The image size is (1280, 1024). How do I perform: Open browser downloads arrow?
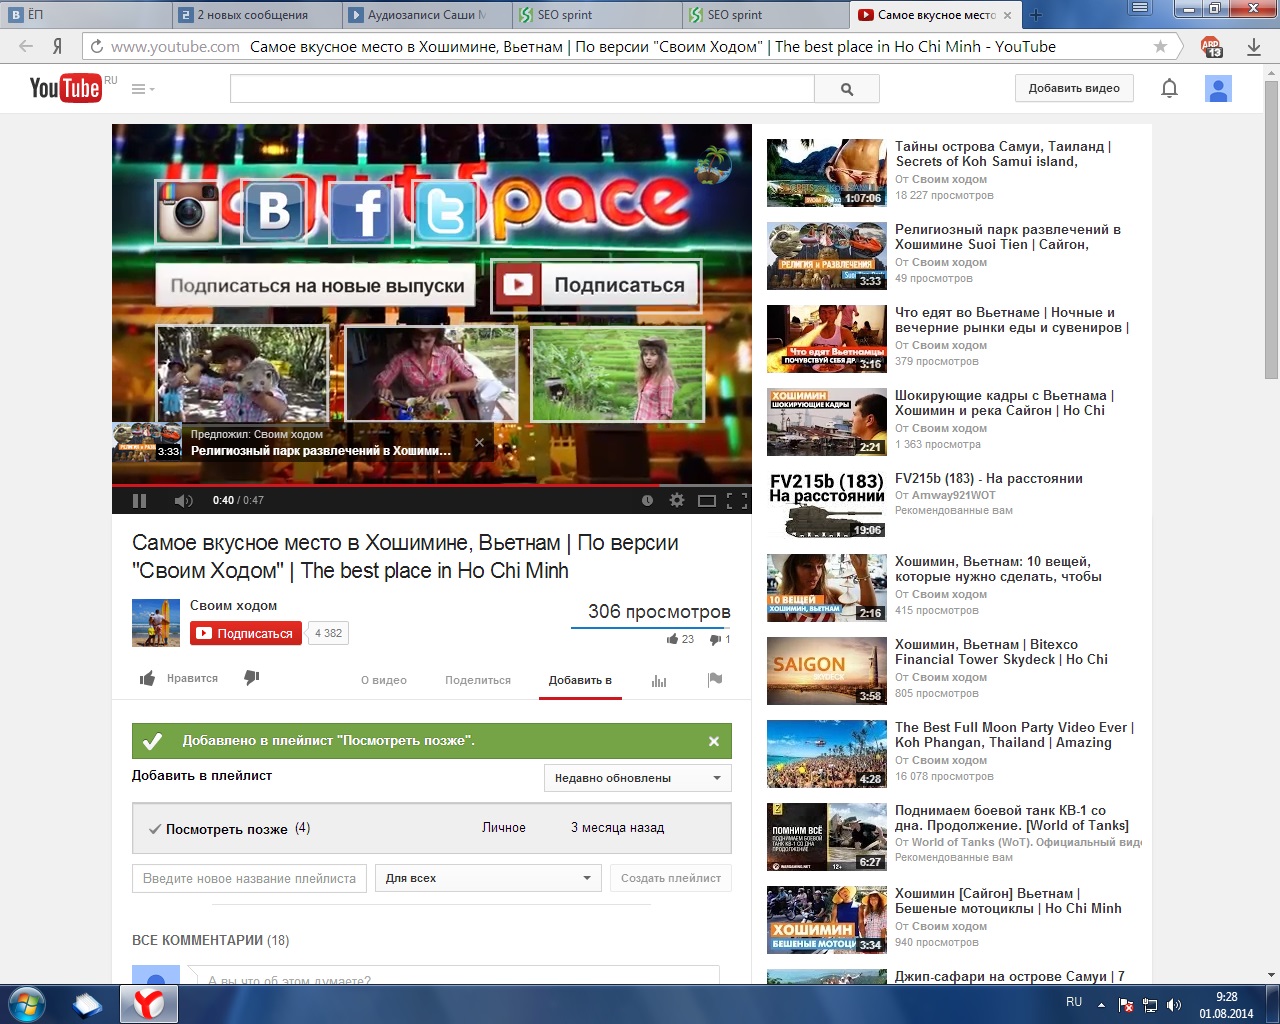tap(1254, 46)
